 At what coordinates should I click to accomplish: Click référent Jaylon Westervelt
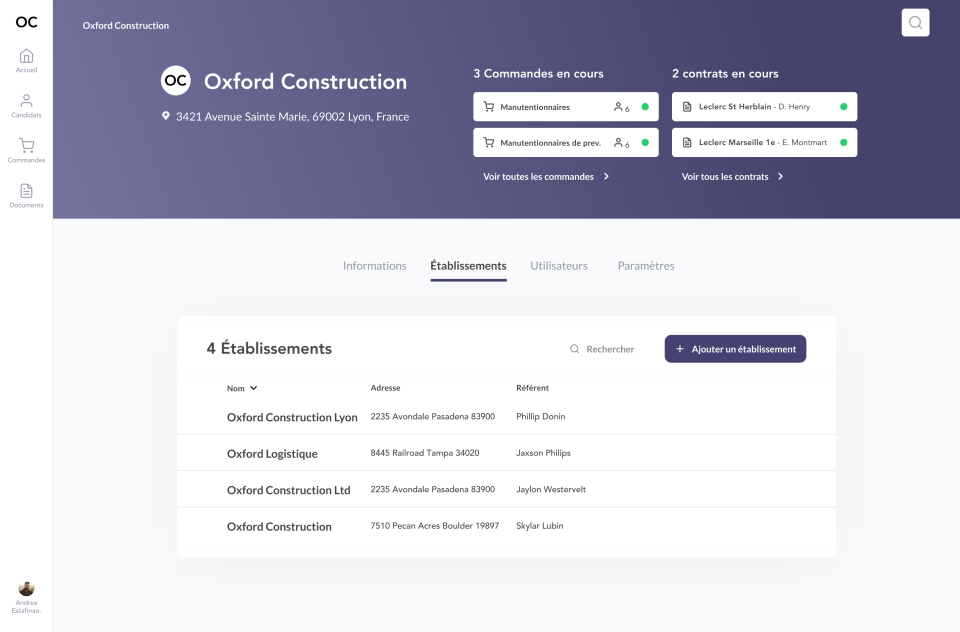(x=551, y=489)
